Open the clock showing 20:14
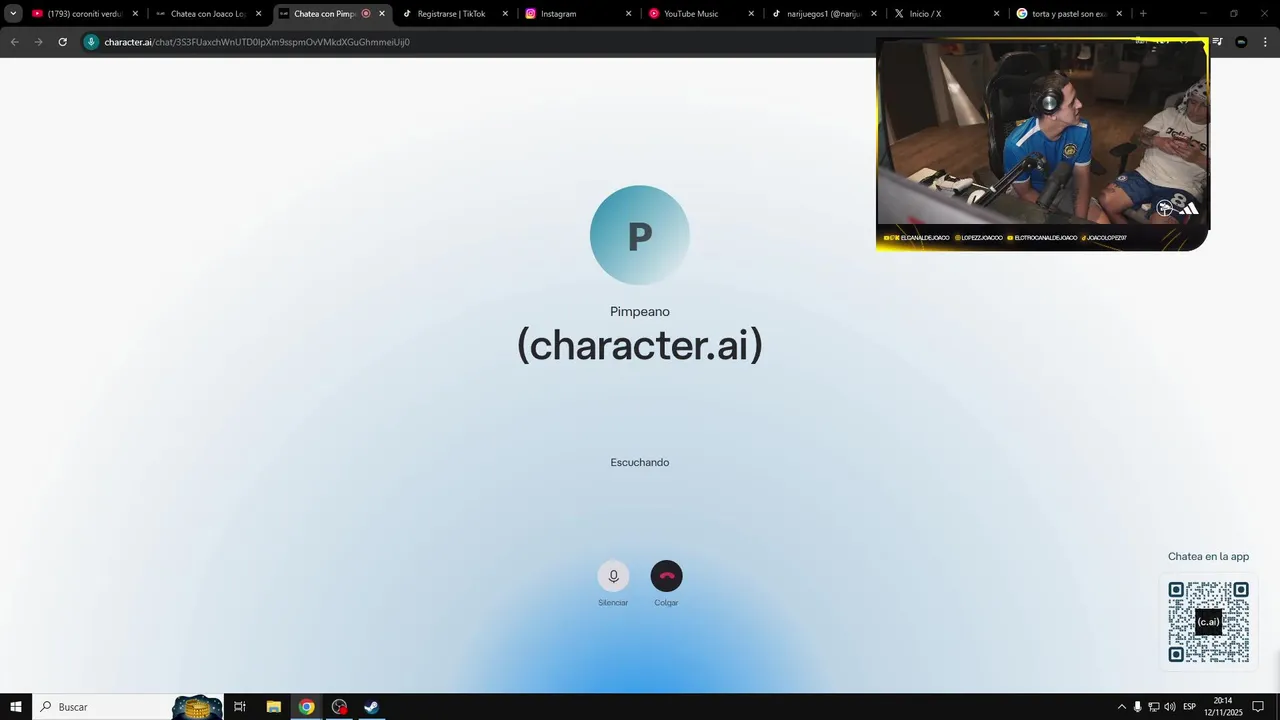 pos(1223,707)
